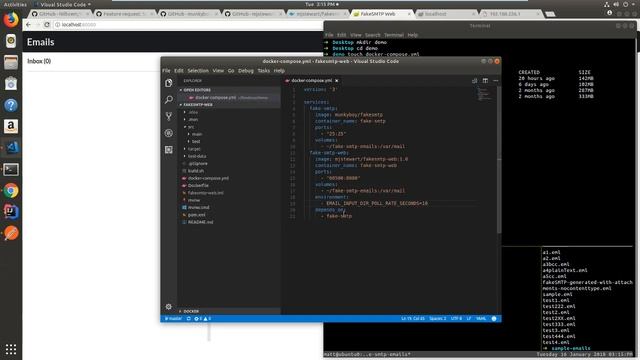Open the Visual Studio Code app menu in top bar
640x360 pixels.
click(x=63, y=4)
